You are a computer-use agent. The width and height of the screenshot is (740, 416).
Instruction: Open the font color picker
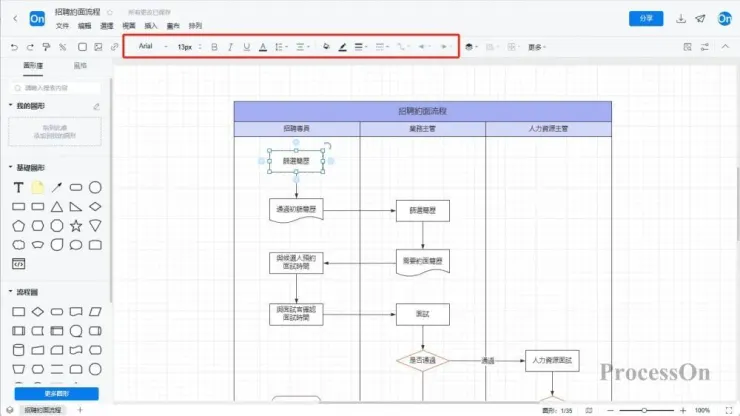[263, 47]
